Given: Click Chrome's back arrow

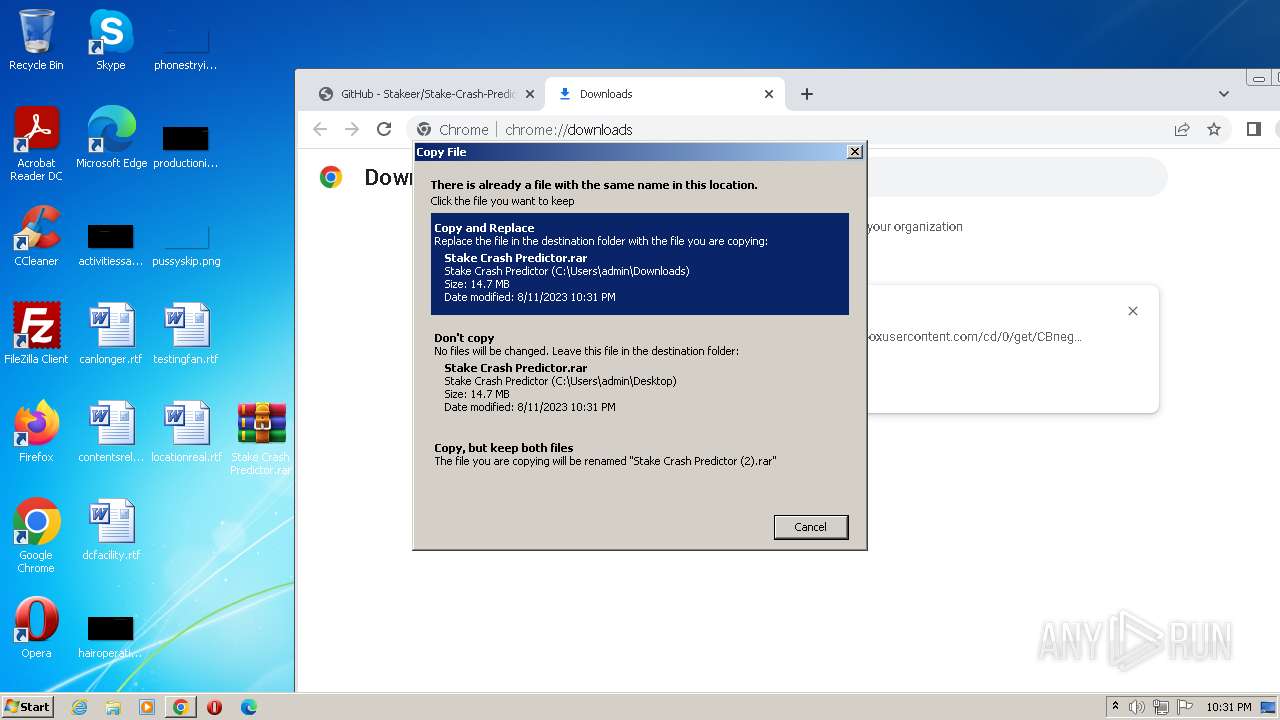Looking at the screenshot, I should point(320,129).
